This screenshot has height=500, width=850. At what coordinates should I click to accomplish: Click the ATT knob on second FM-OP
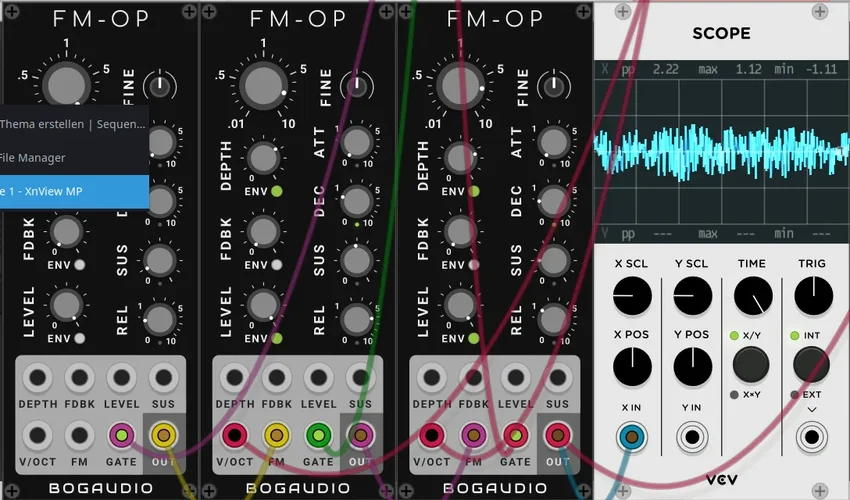coord(357,143)
